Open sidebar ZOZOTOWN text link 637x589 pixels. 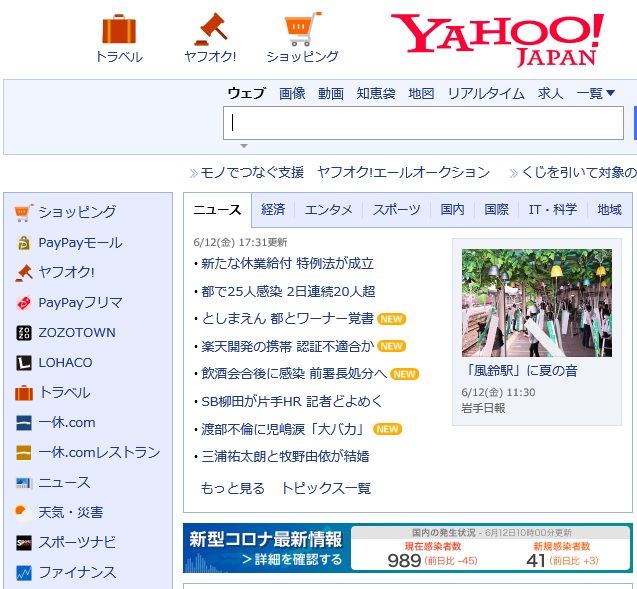[77, 333]
